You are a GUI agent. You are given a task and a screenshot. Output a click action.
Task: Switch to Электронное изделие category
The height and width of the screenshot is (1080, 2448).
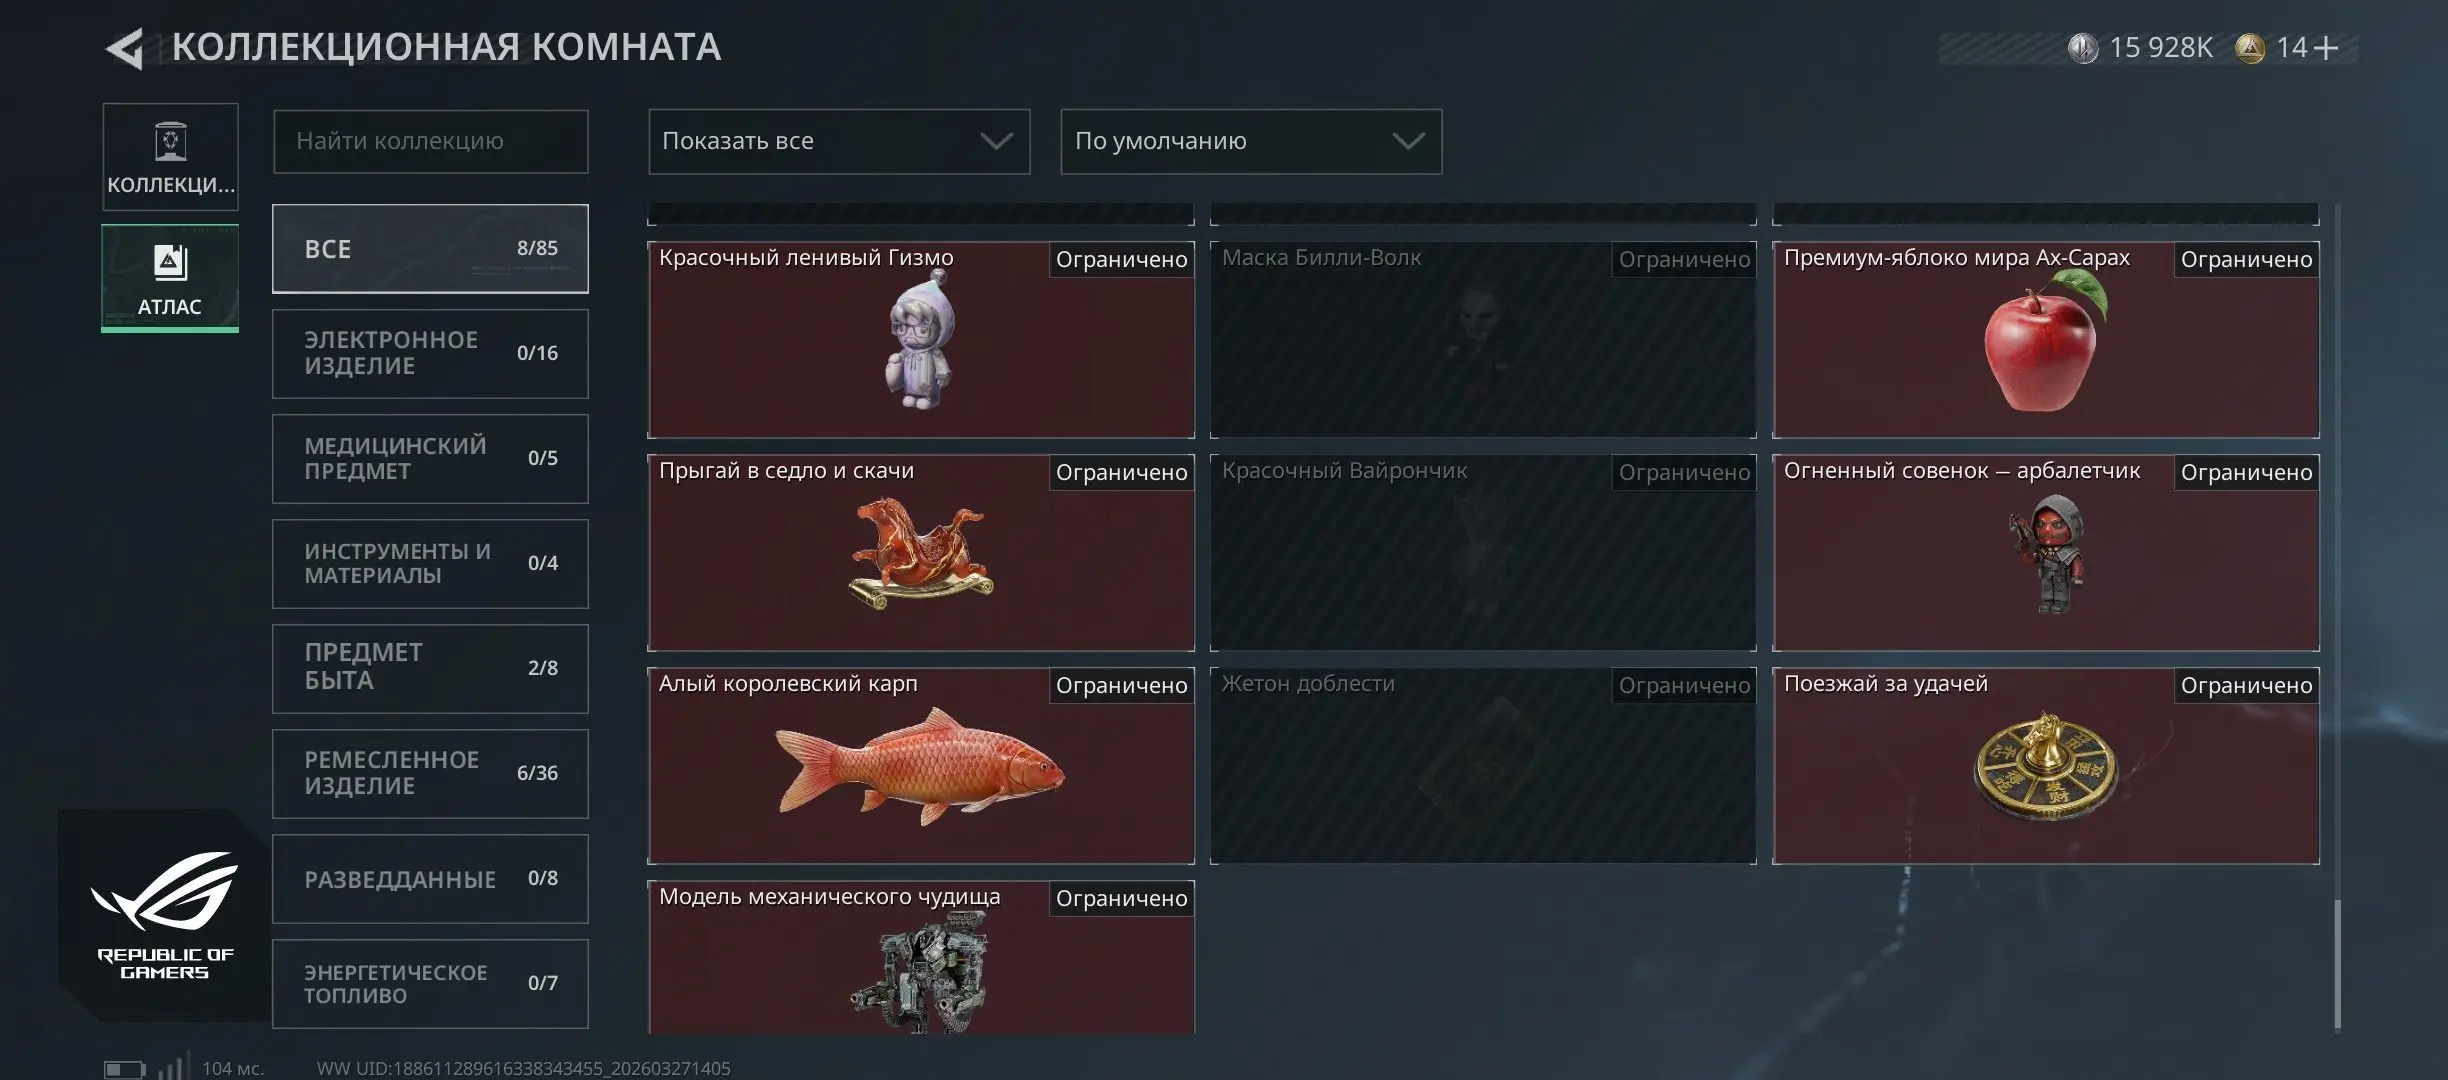coord(430,354)
